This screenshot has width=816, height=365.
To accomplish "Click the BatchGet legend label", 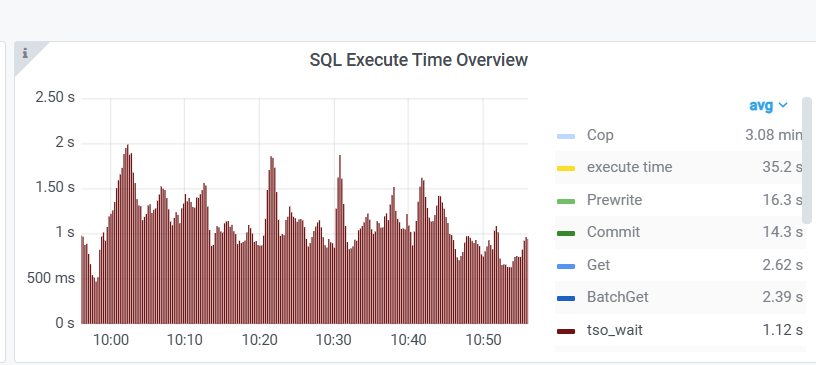I will tap(618, 297).
